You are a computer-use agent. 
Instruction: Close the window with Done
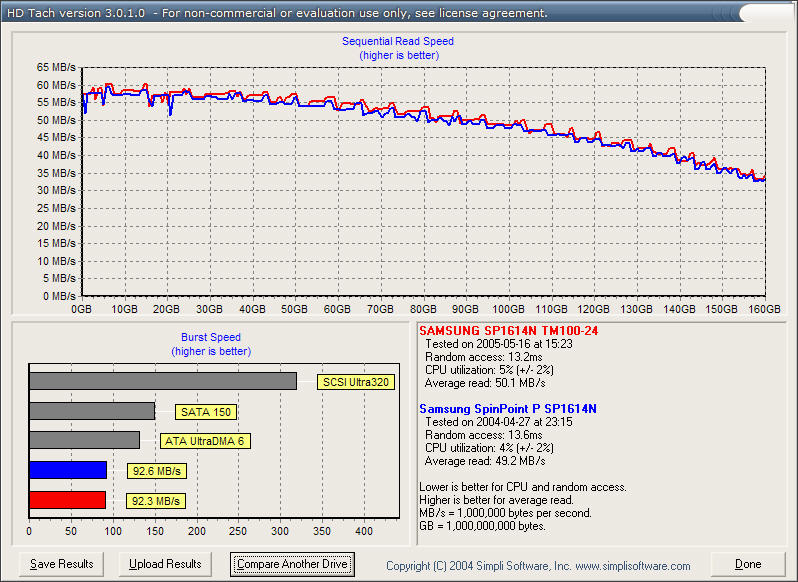pos(748,564)
